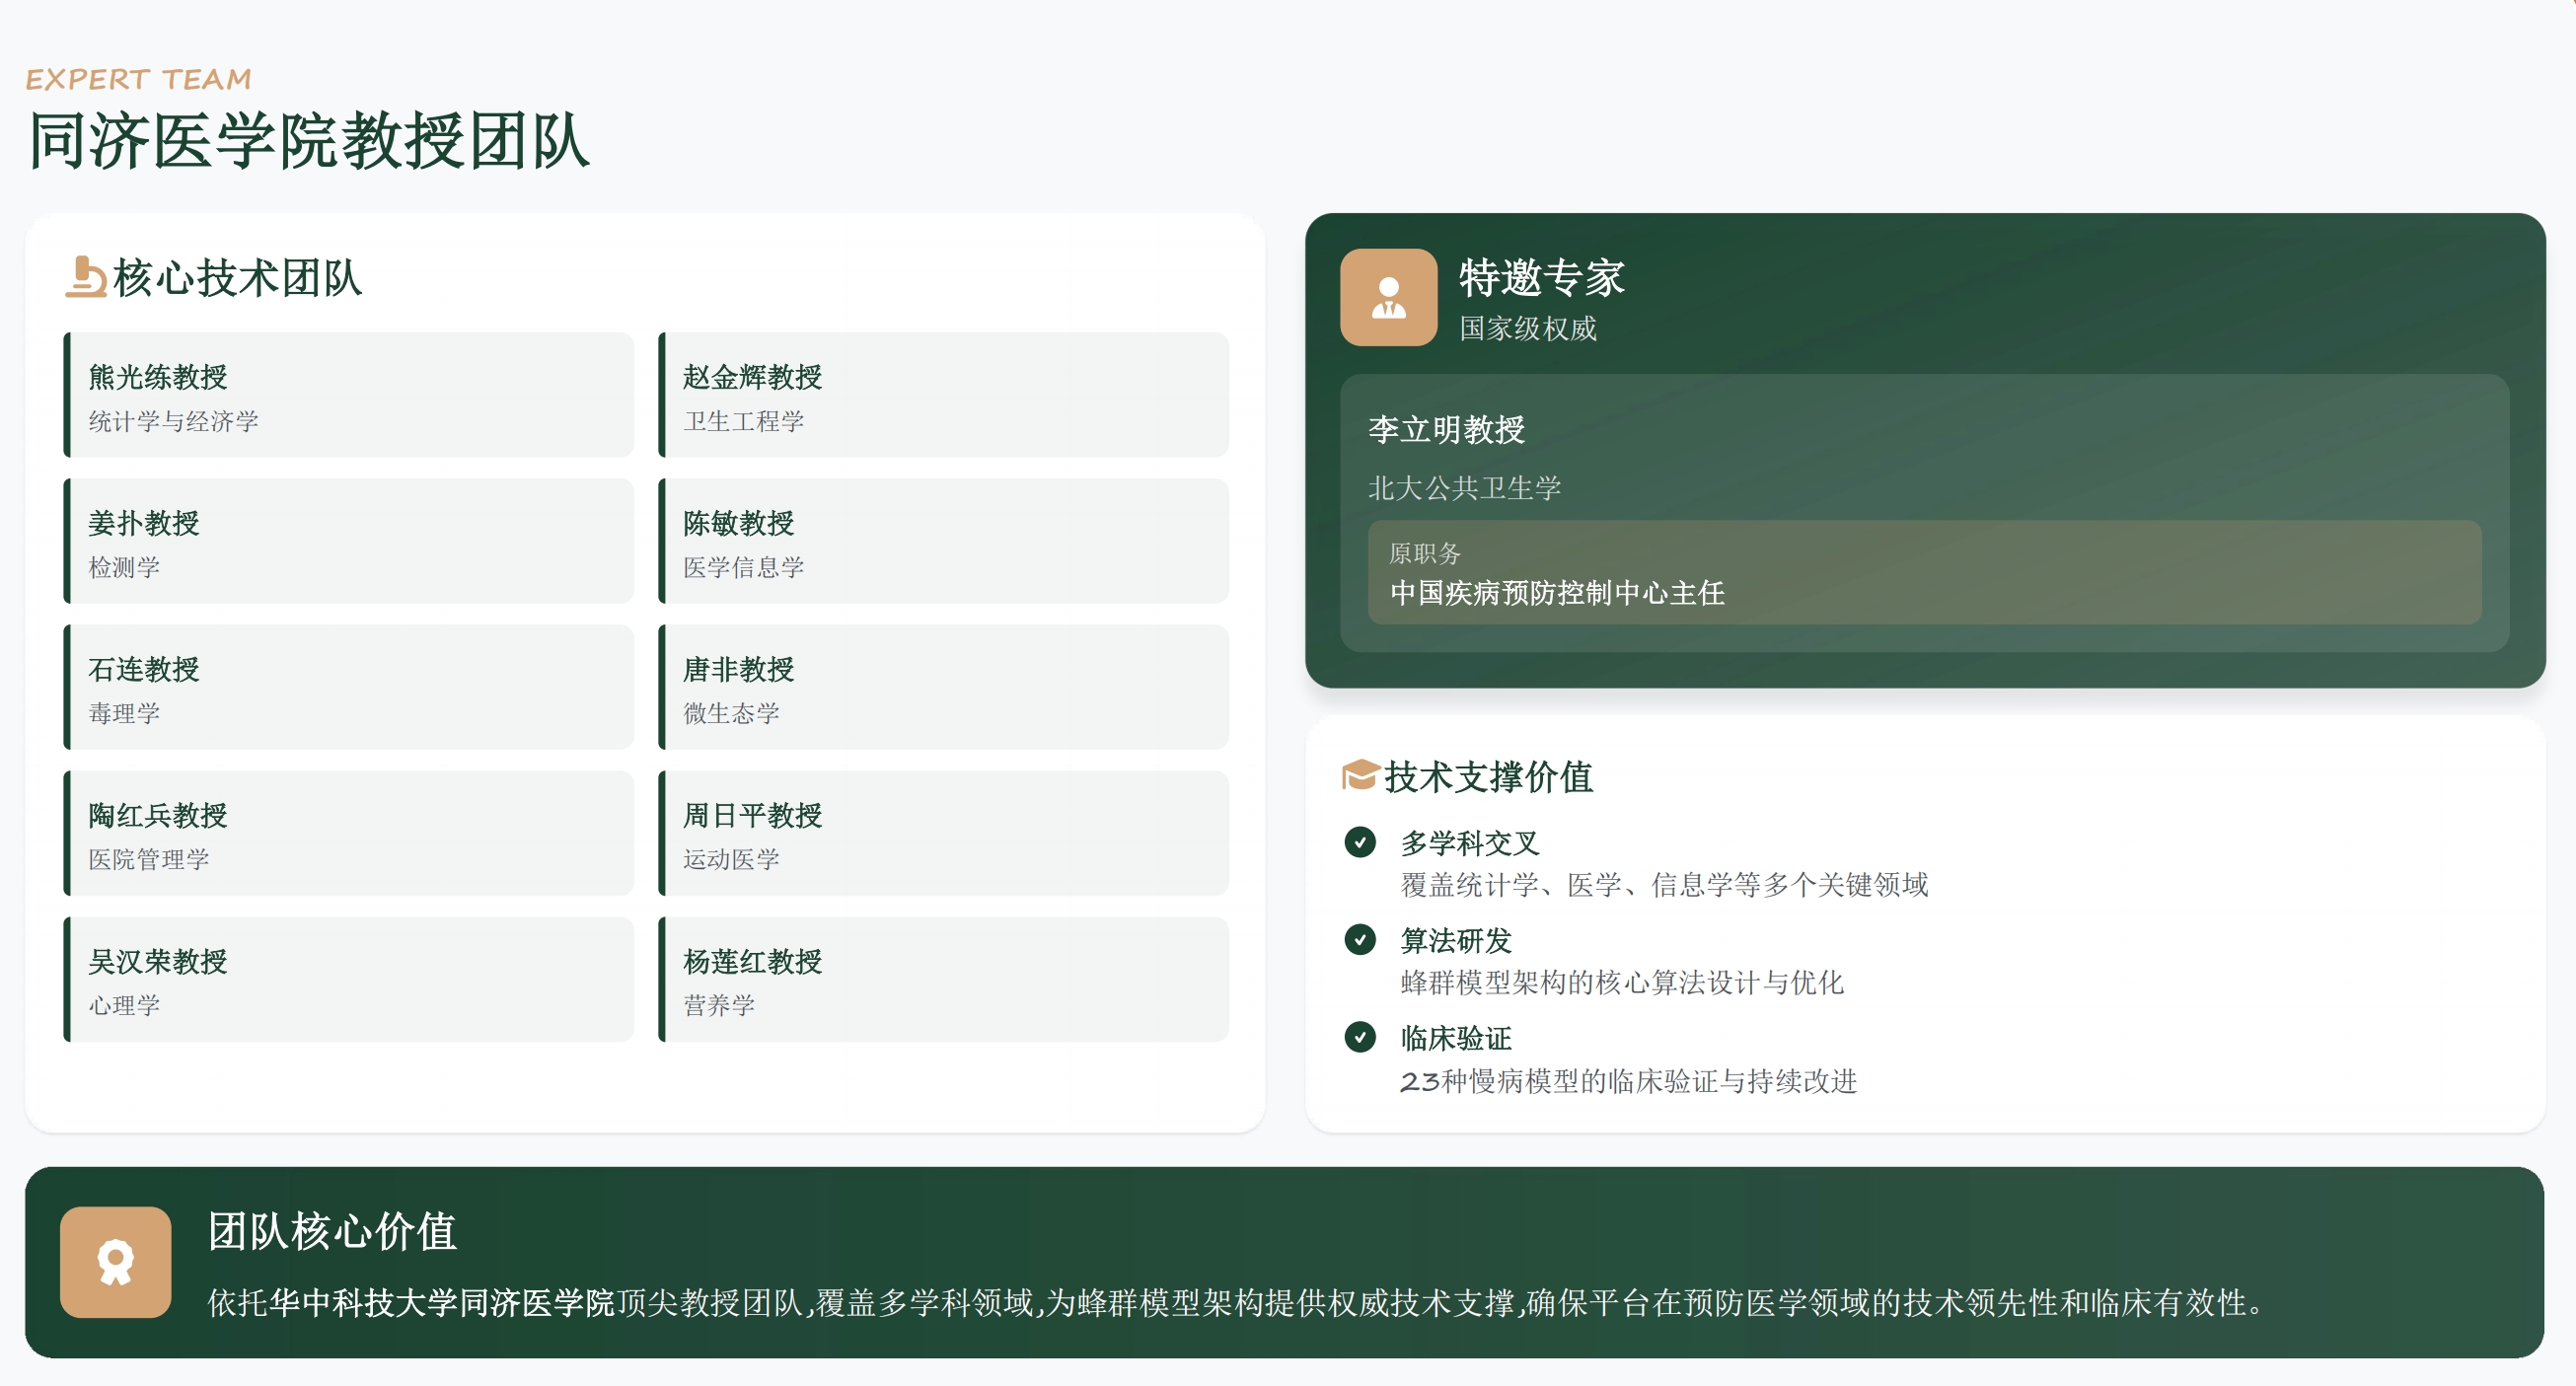Click the 唐非教授 微生态学 card
The image size is (2576, 1386).
tap(943, 688)
